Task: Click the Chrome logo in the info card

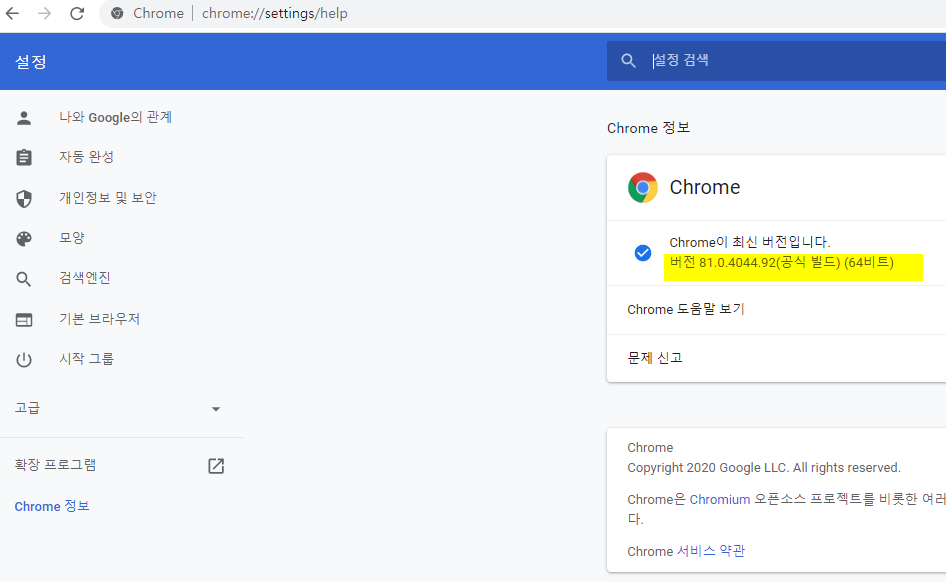Action: [x=643, y=188]
